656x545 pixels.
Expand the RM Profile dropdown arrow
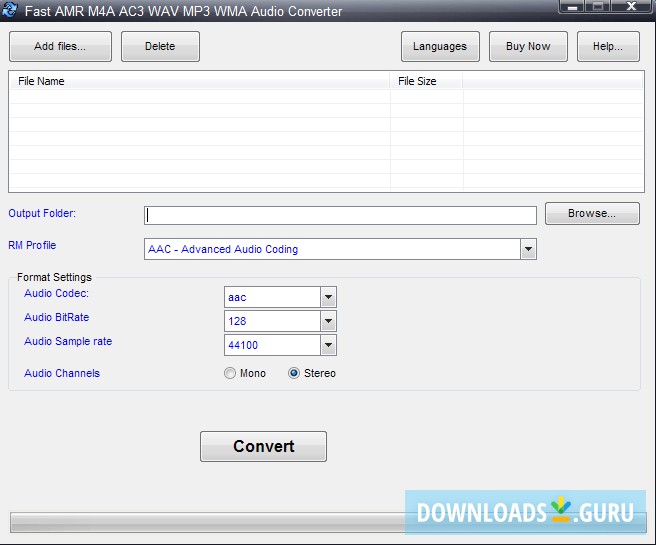(x=528, y=249)
